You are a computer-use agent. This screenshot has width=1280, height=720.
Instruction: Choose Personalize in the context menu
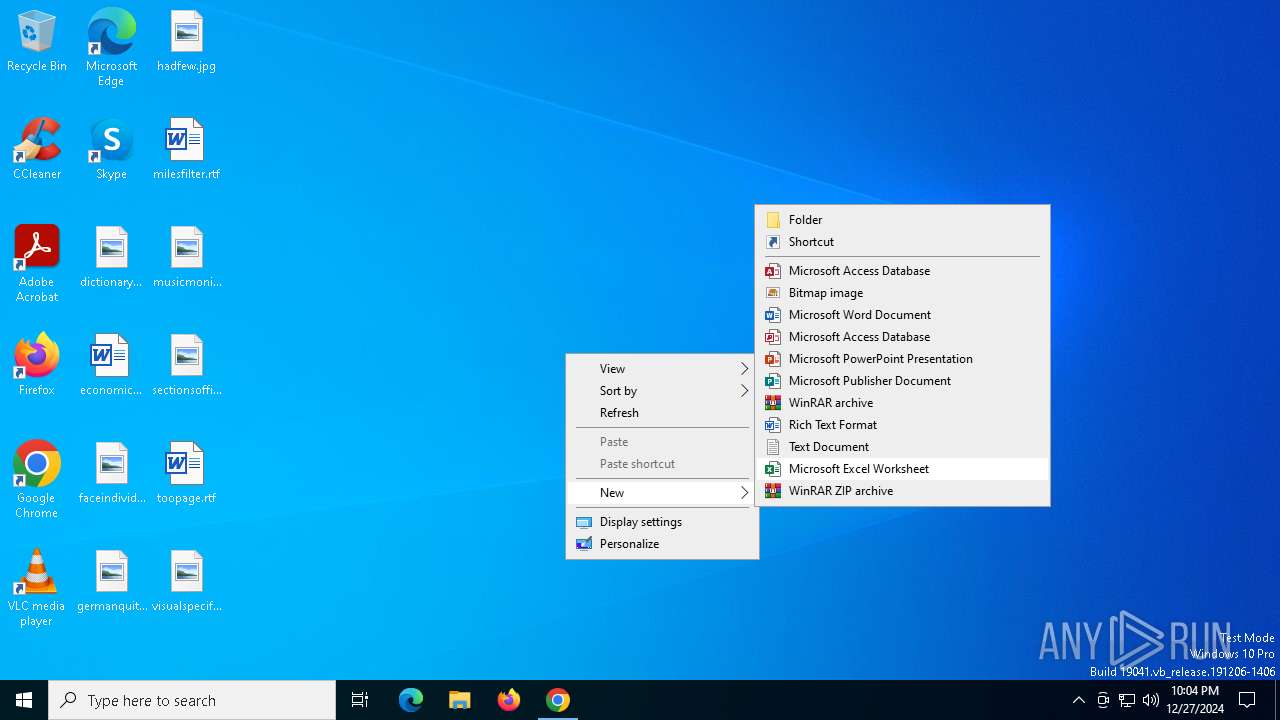pyautogui.click(x=663, y=544)
